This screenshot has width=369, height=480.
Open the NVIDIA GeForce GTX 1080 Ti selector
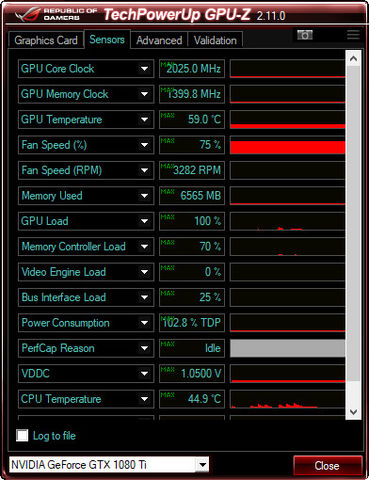click(109, 464)
